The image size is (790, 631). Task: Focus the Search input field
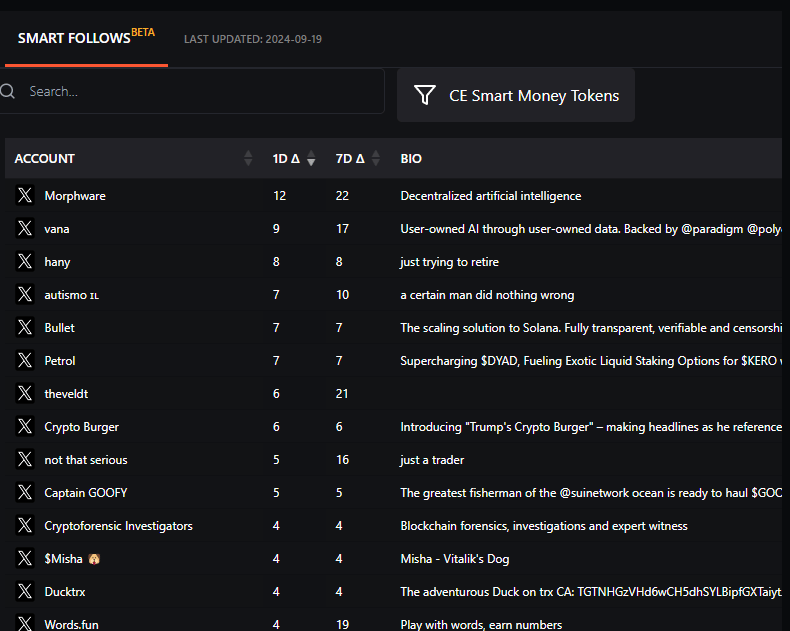pyautogui.click(x=192, y=91)
